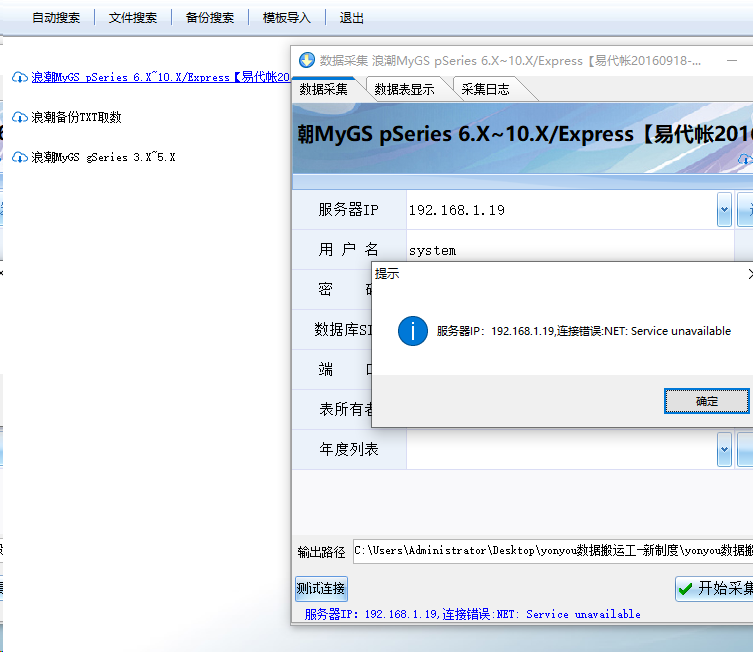Screen dimensions: 753x652
Task: Open the 备份搜索 menu
Action: pos(209,18)
